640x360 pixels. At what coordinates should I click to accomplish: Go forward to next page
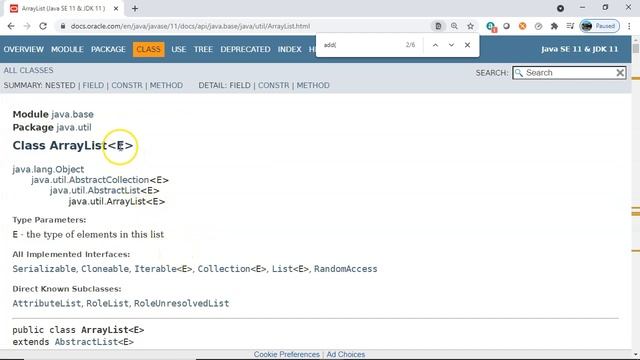[27, 26]
